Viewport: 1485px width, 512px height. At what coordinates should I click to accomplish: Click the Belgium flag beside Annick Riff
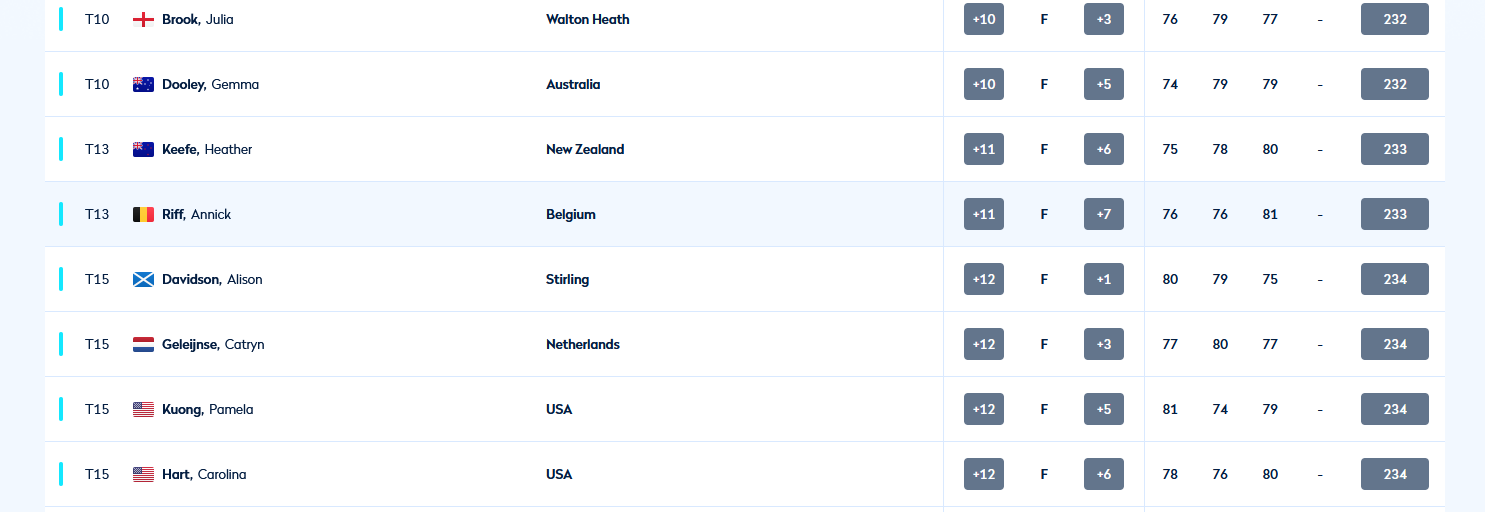coord(143,214)
